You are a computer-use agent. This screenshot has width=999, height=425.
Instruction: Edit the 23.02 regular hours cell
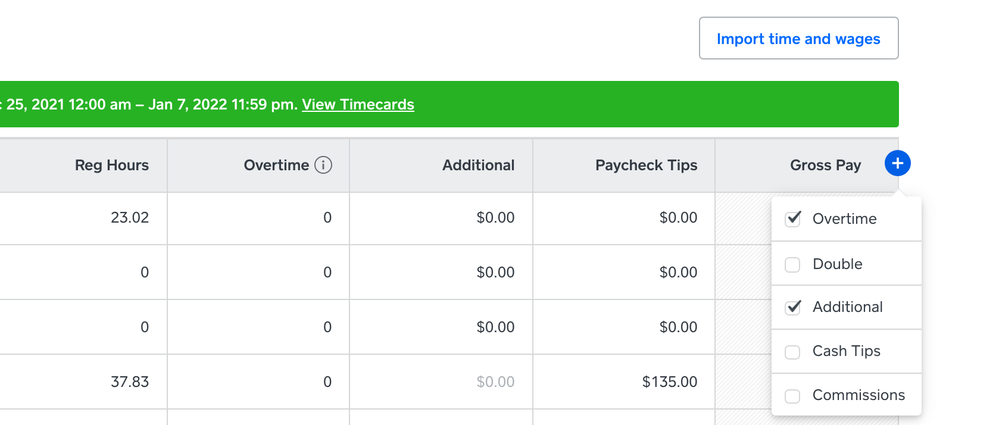click(x=129, y=217)
